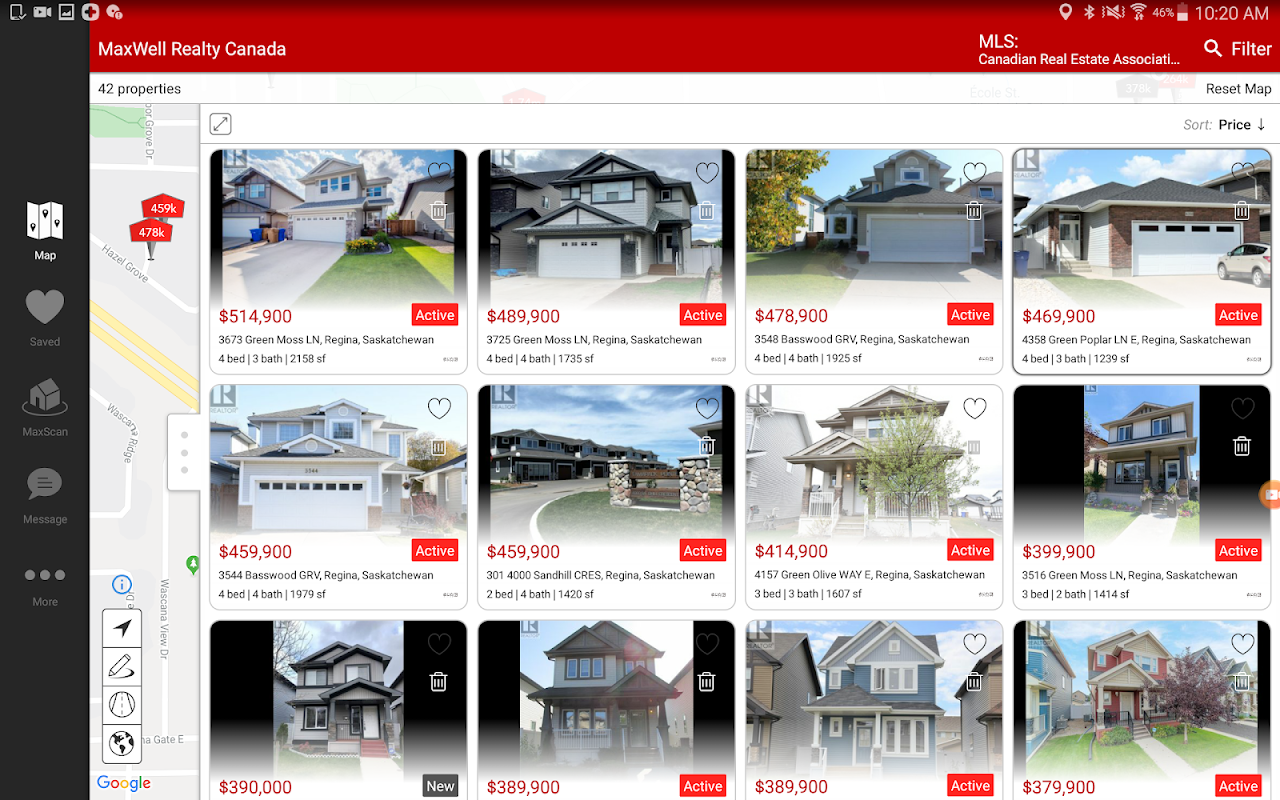Image resolution: width=1280 pixels, height=800 pixels.
Task: Favorite the 3544 Basswood GRV listing
Action: (439, 408)
